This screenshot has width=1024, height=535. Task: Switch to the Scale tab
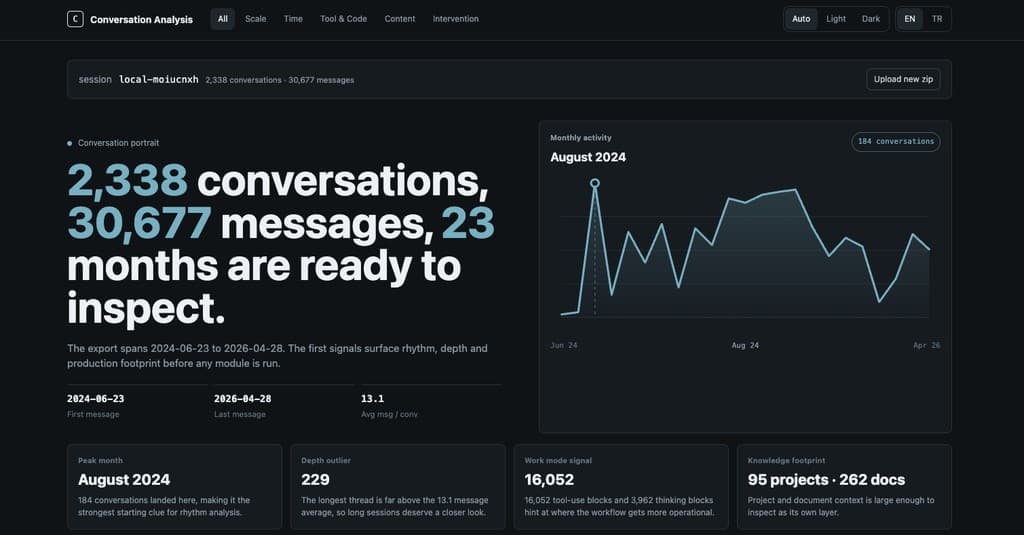(255, 19)
